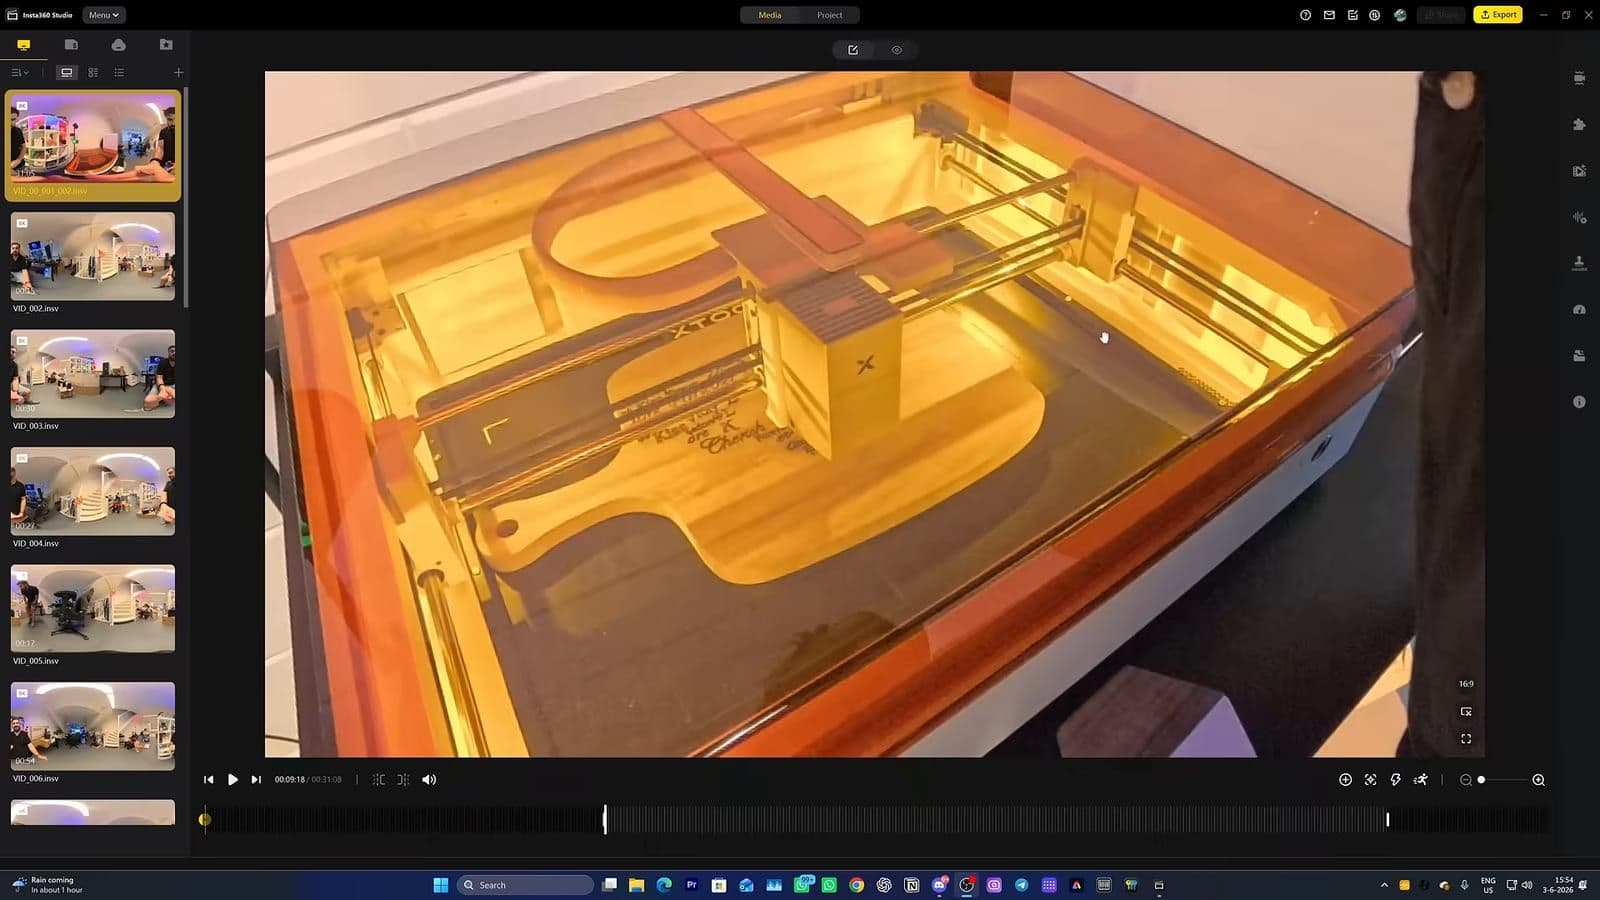This screenshot has width=1600, height=900.
Task: Open the cloud storage tab icon
Action: coord(119,45)
